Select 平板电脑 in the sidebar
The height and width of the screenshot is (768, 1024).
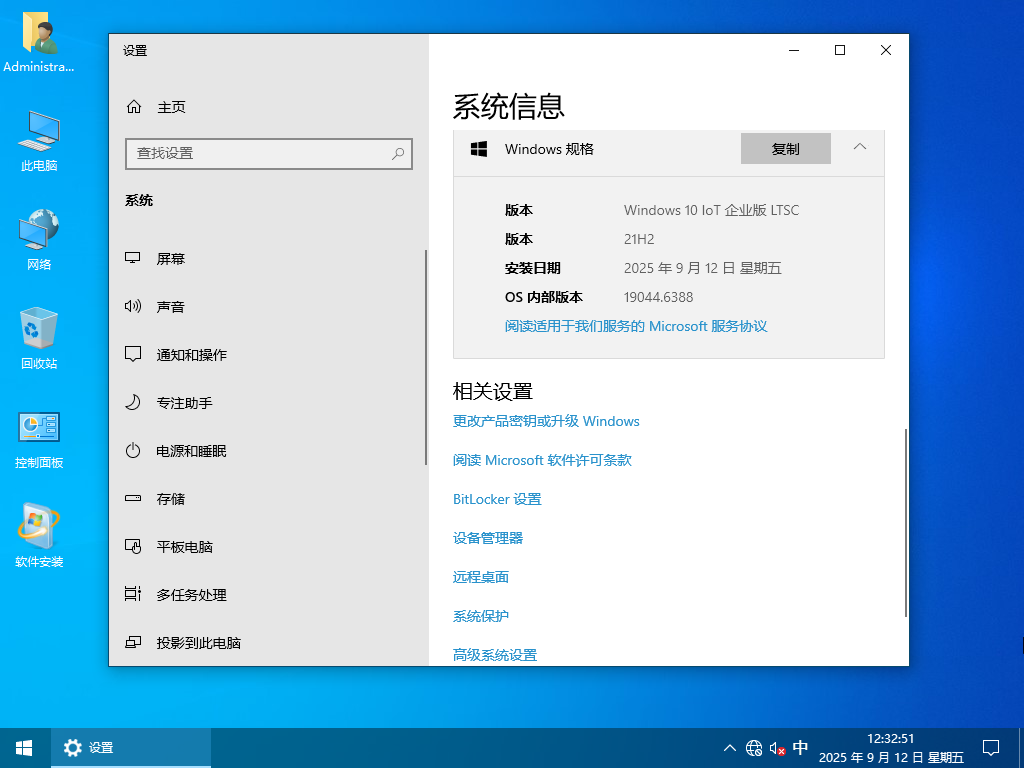[268, 547]
